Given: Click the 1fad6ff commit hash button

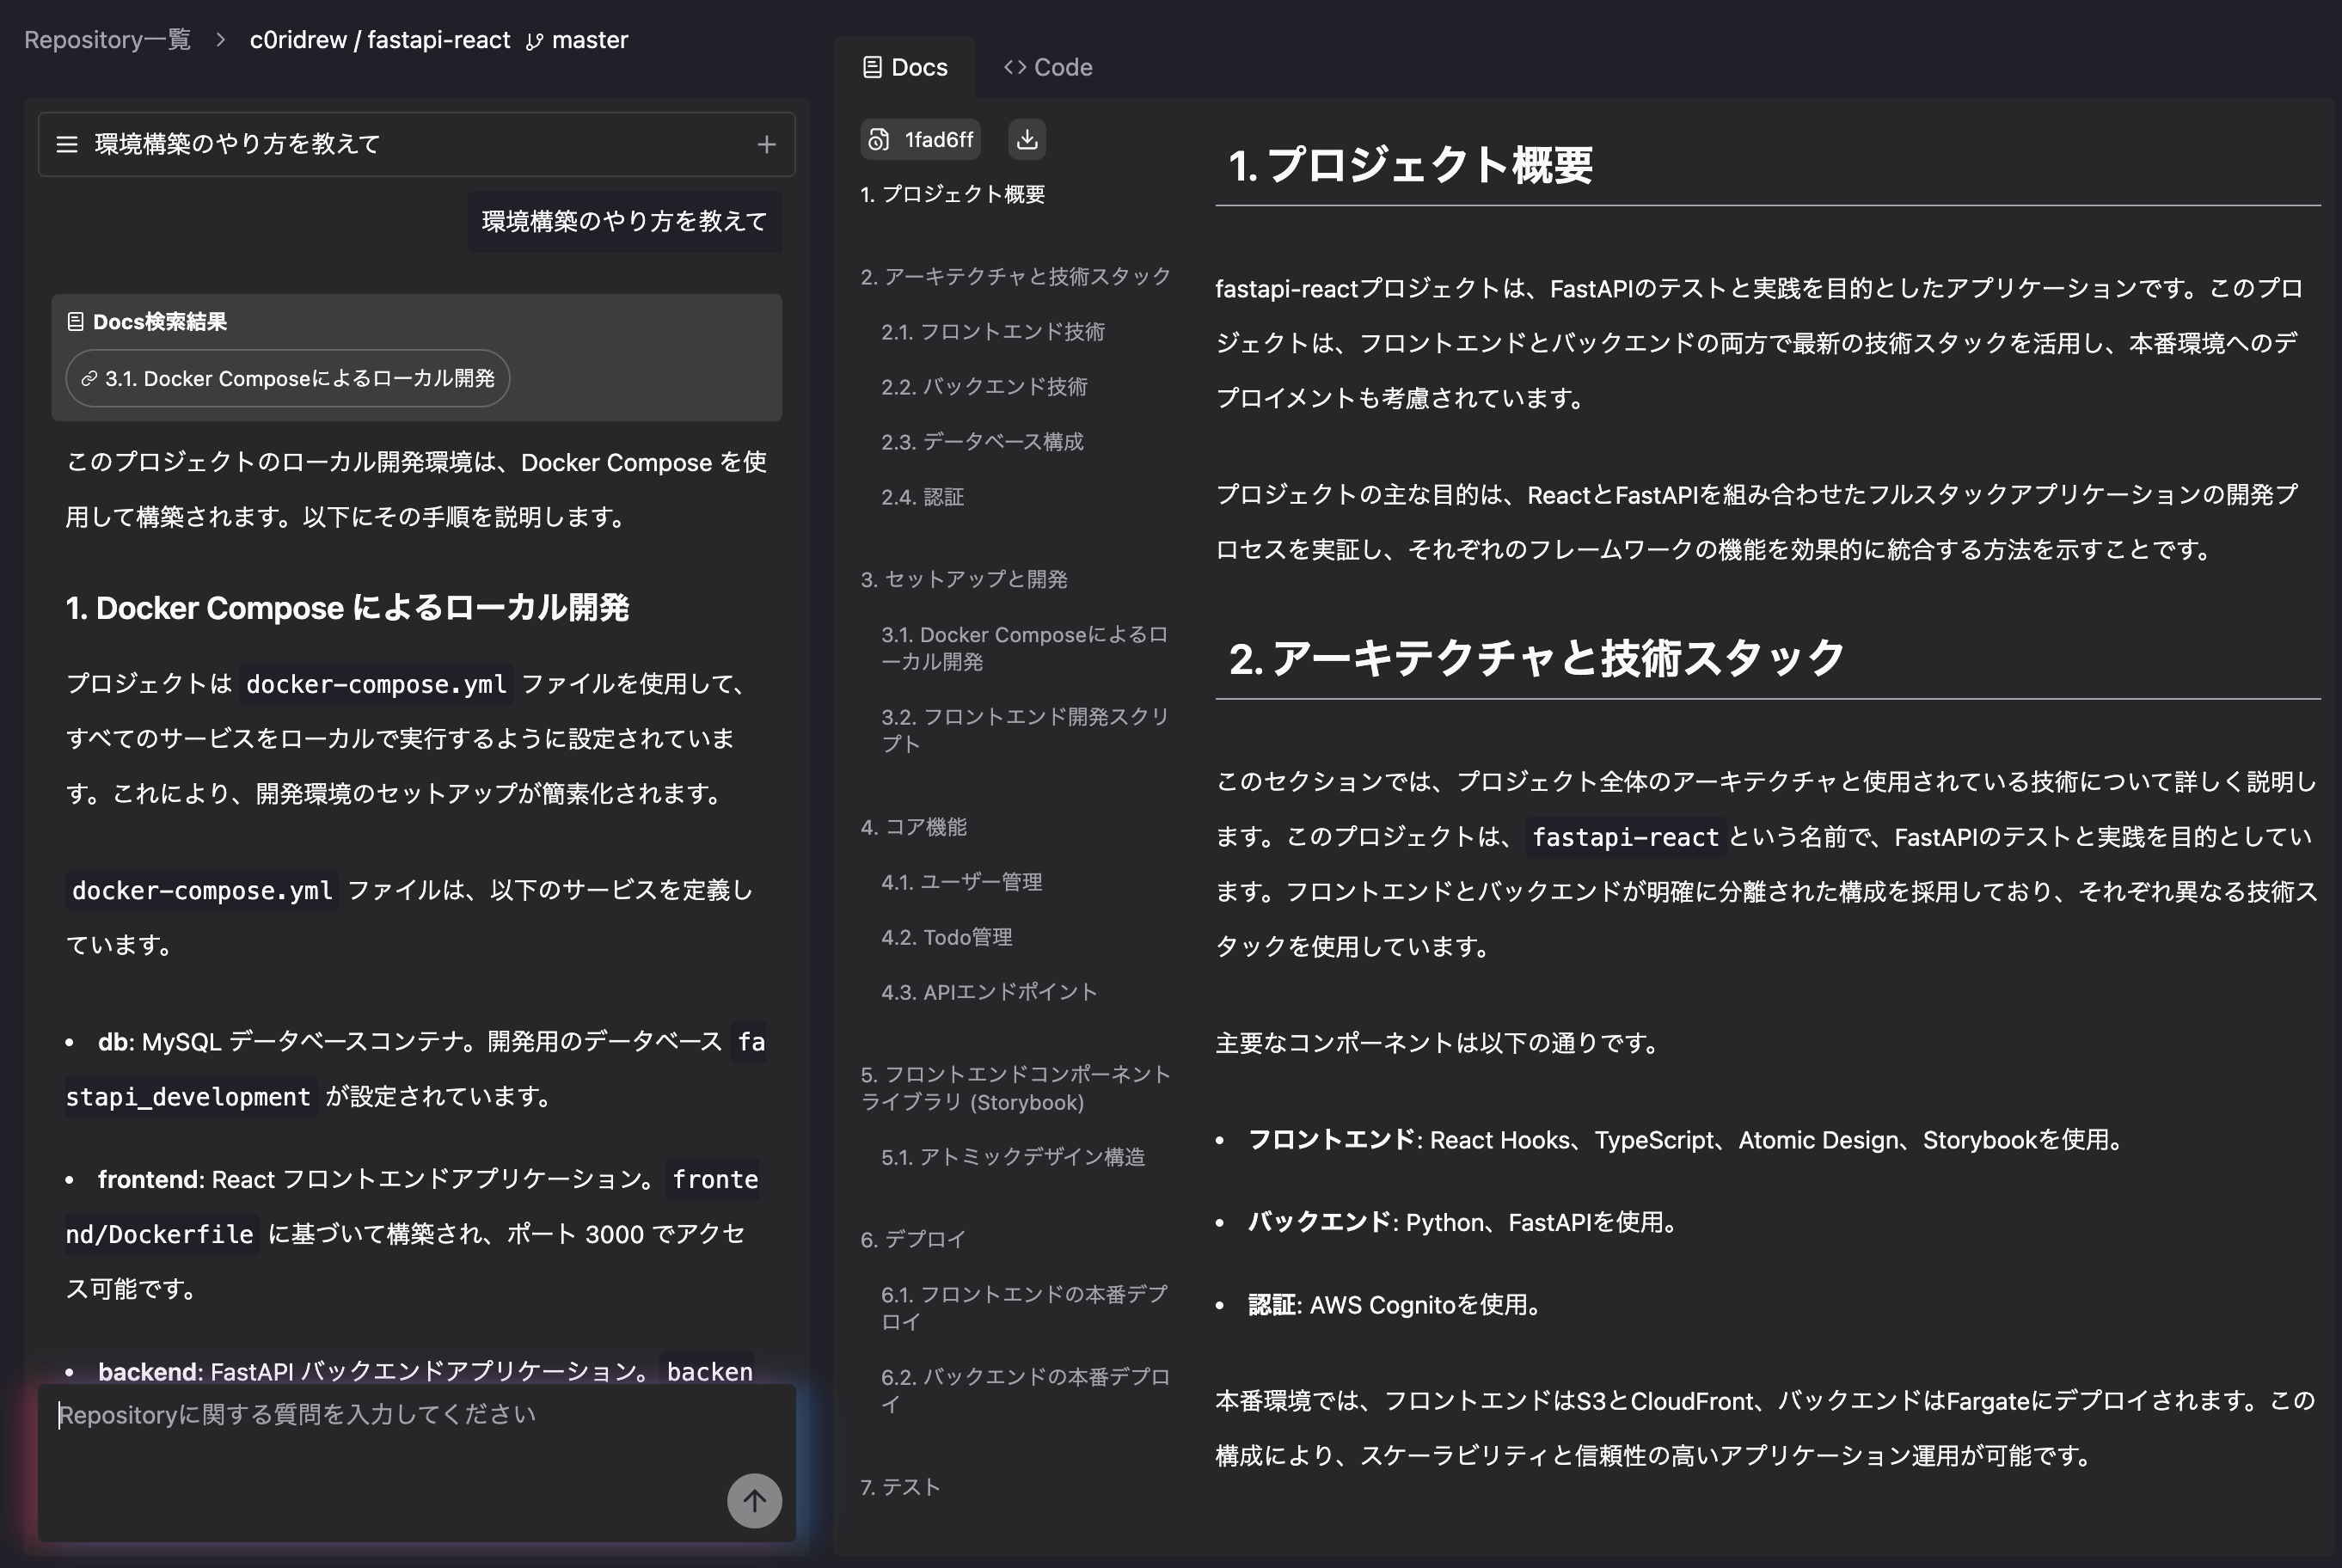Looking at the screenshot, I should pyautogui.click(x=920, y=139).
